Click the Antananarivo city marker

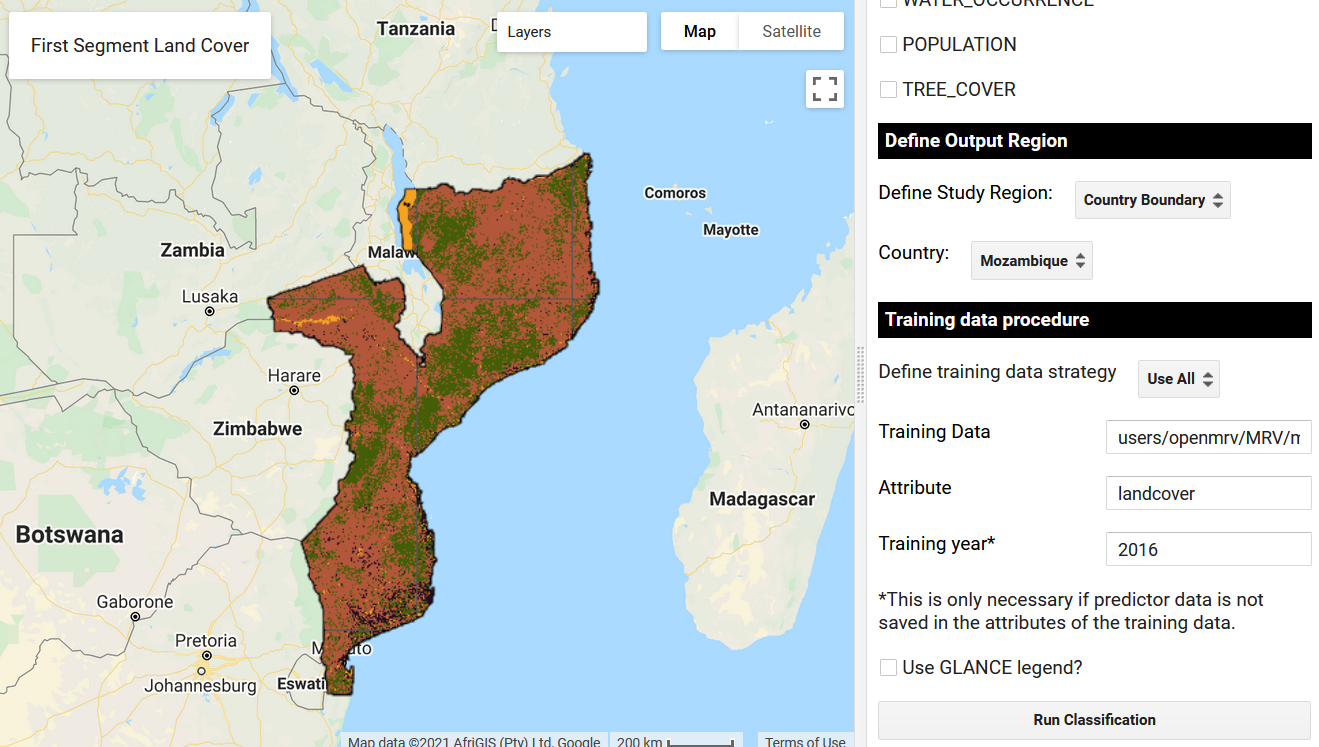(x=805, y=425)
